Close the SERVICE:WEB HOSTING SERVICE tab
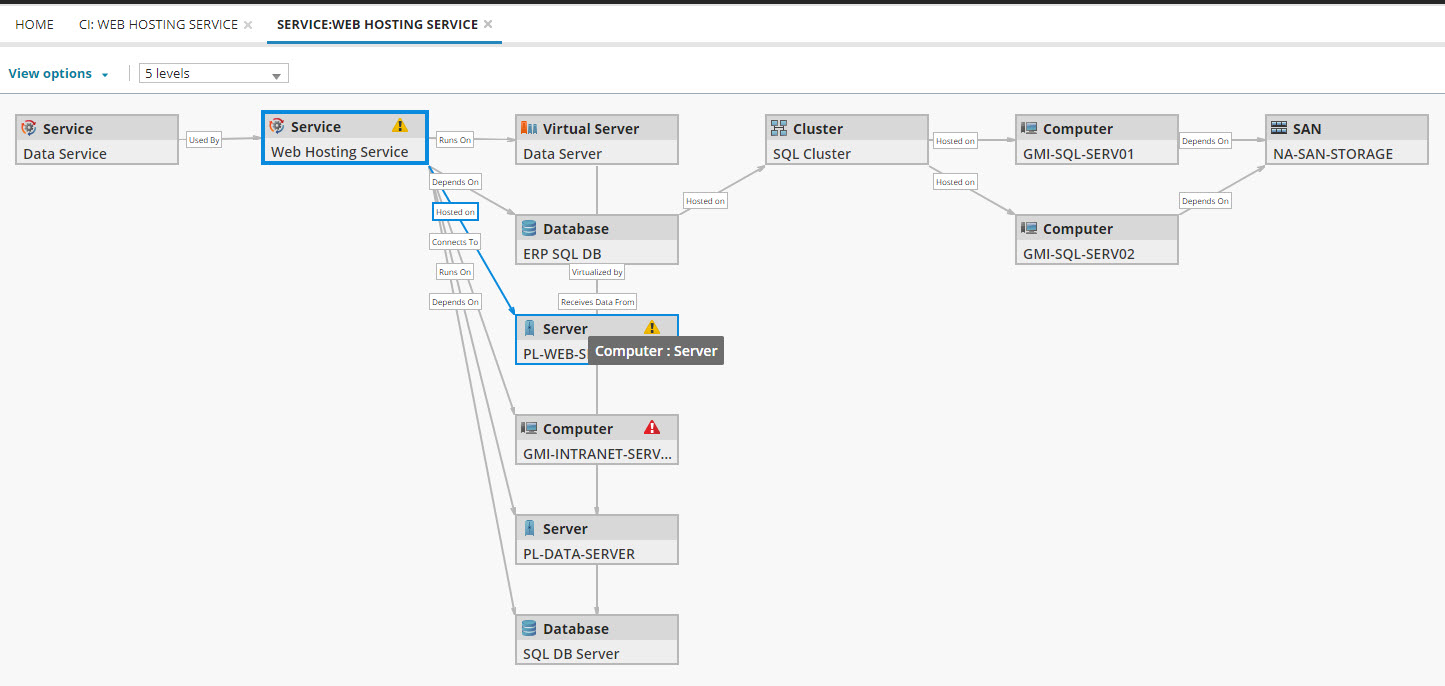Screen dimensions: 1445x686 pyautogui.click(x=488, y=24)
